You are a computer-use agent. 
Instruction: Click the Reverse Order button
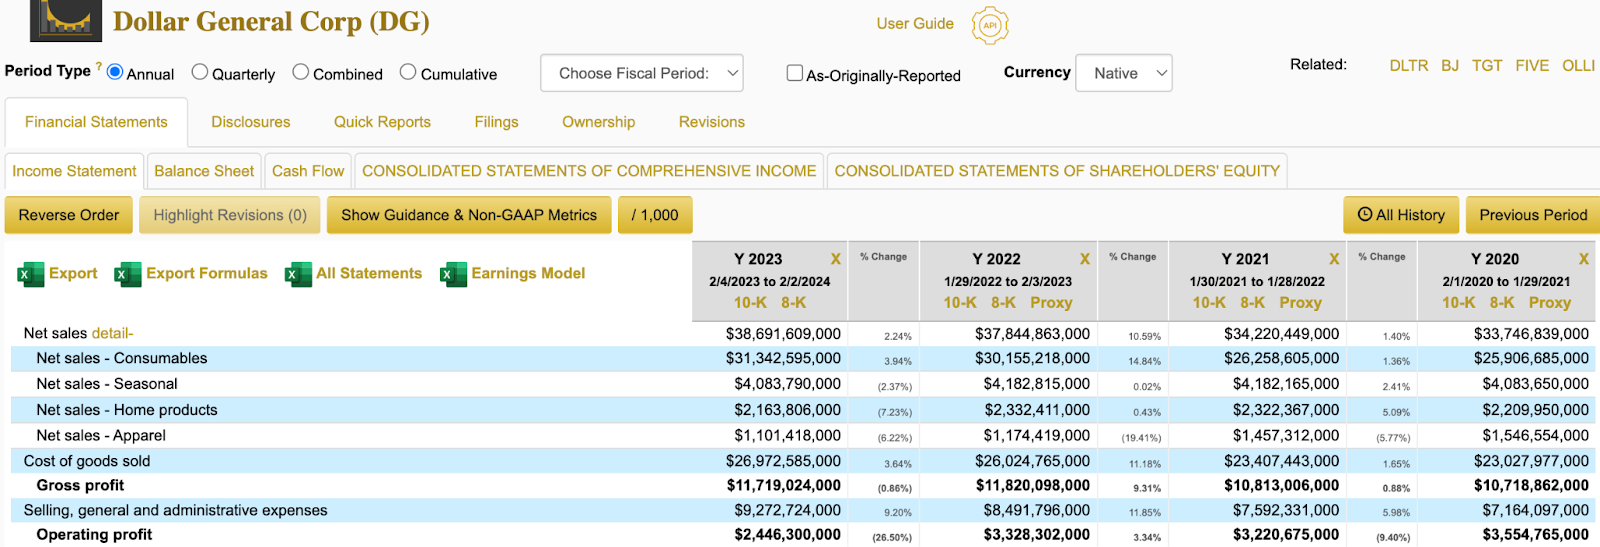[x=68, y=215]
